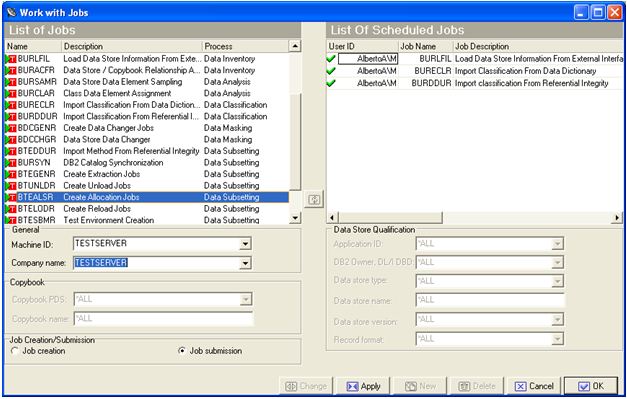Open the Machine ID dropdown

point(245,244)
